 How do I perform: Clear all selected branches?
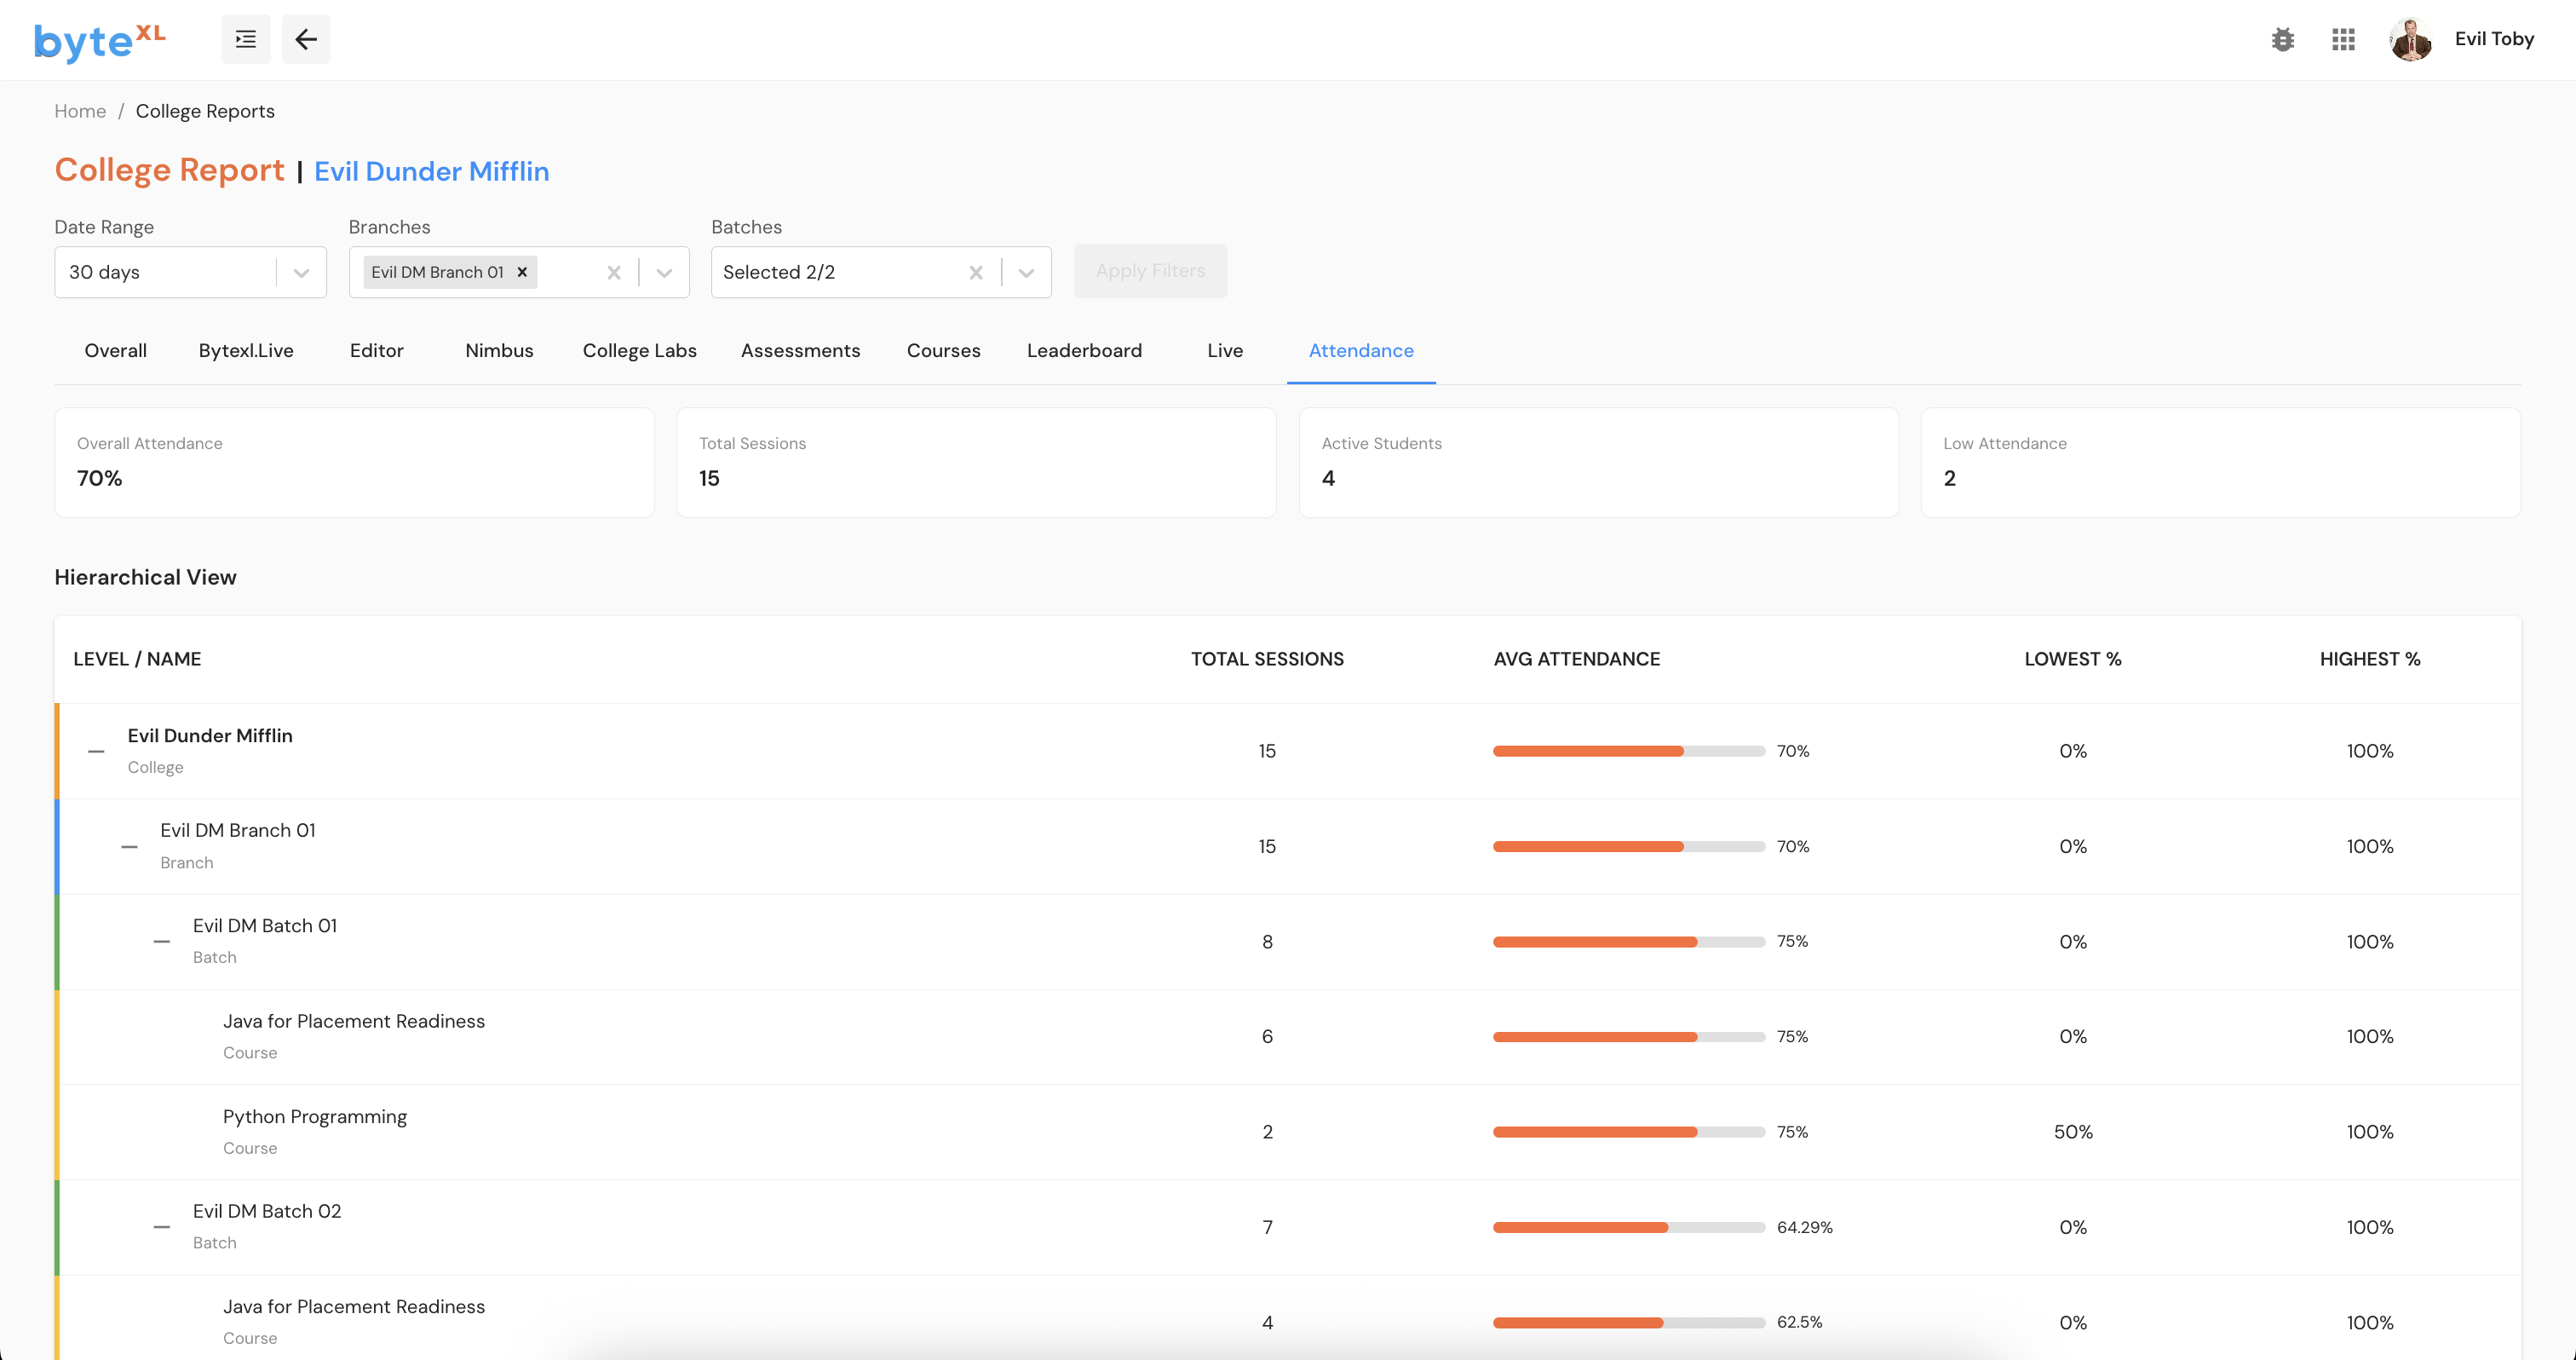pos(614,272)
